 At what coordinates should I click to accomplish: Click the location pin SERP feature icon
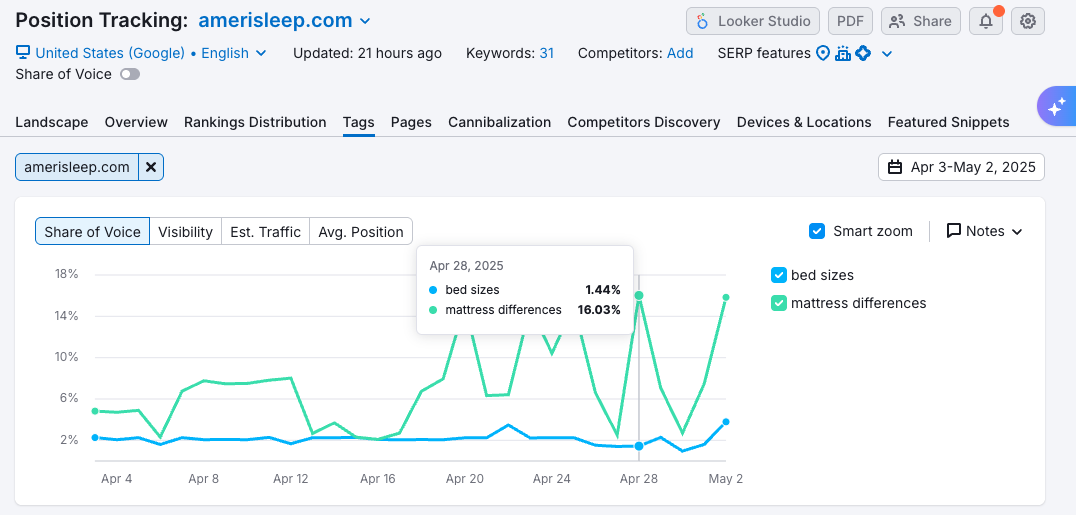823,53
